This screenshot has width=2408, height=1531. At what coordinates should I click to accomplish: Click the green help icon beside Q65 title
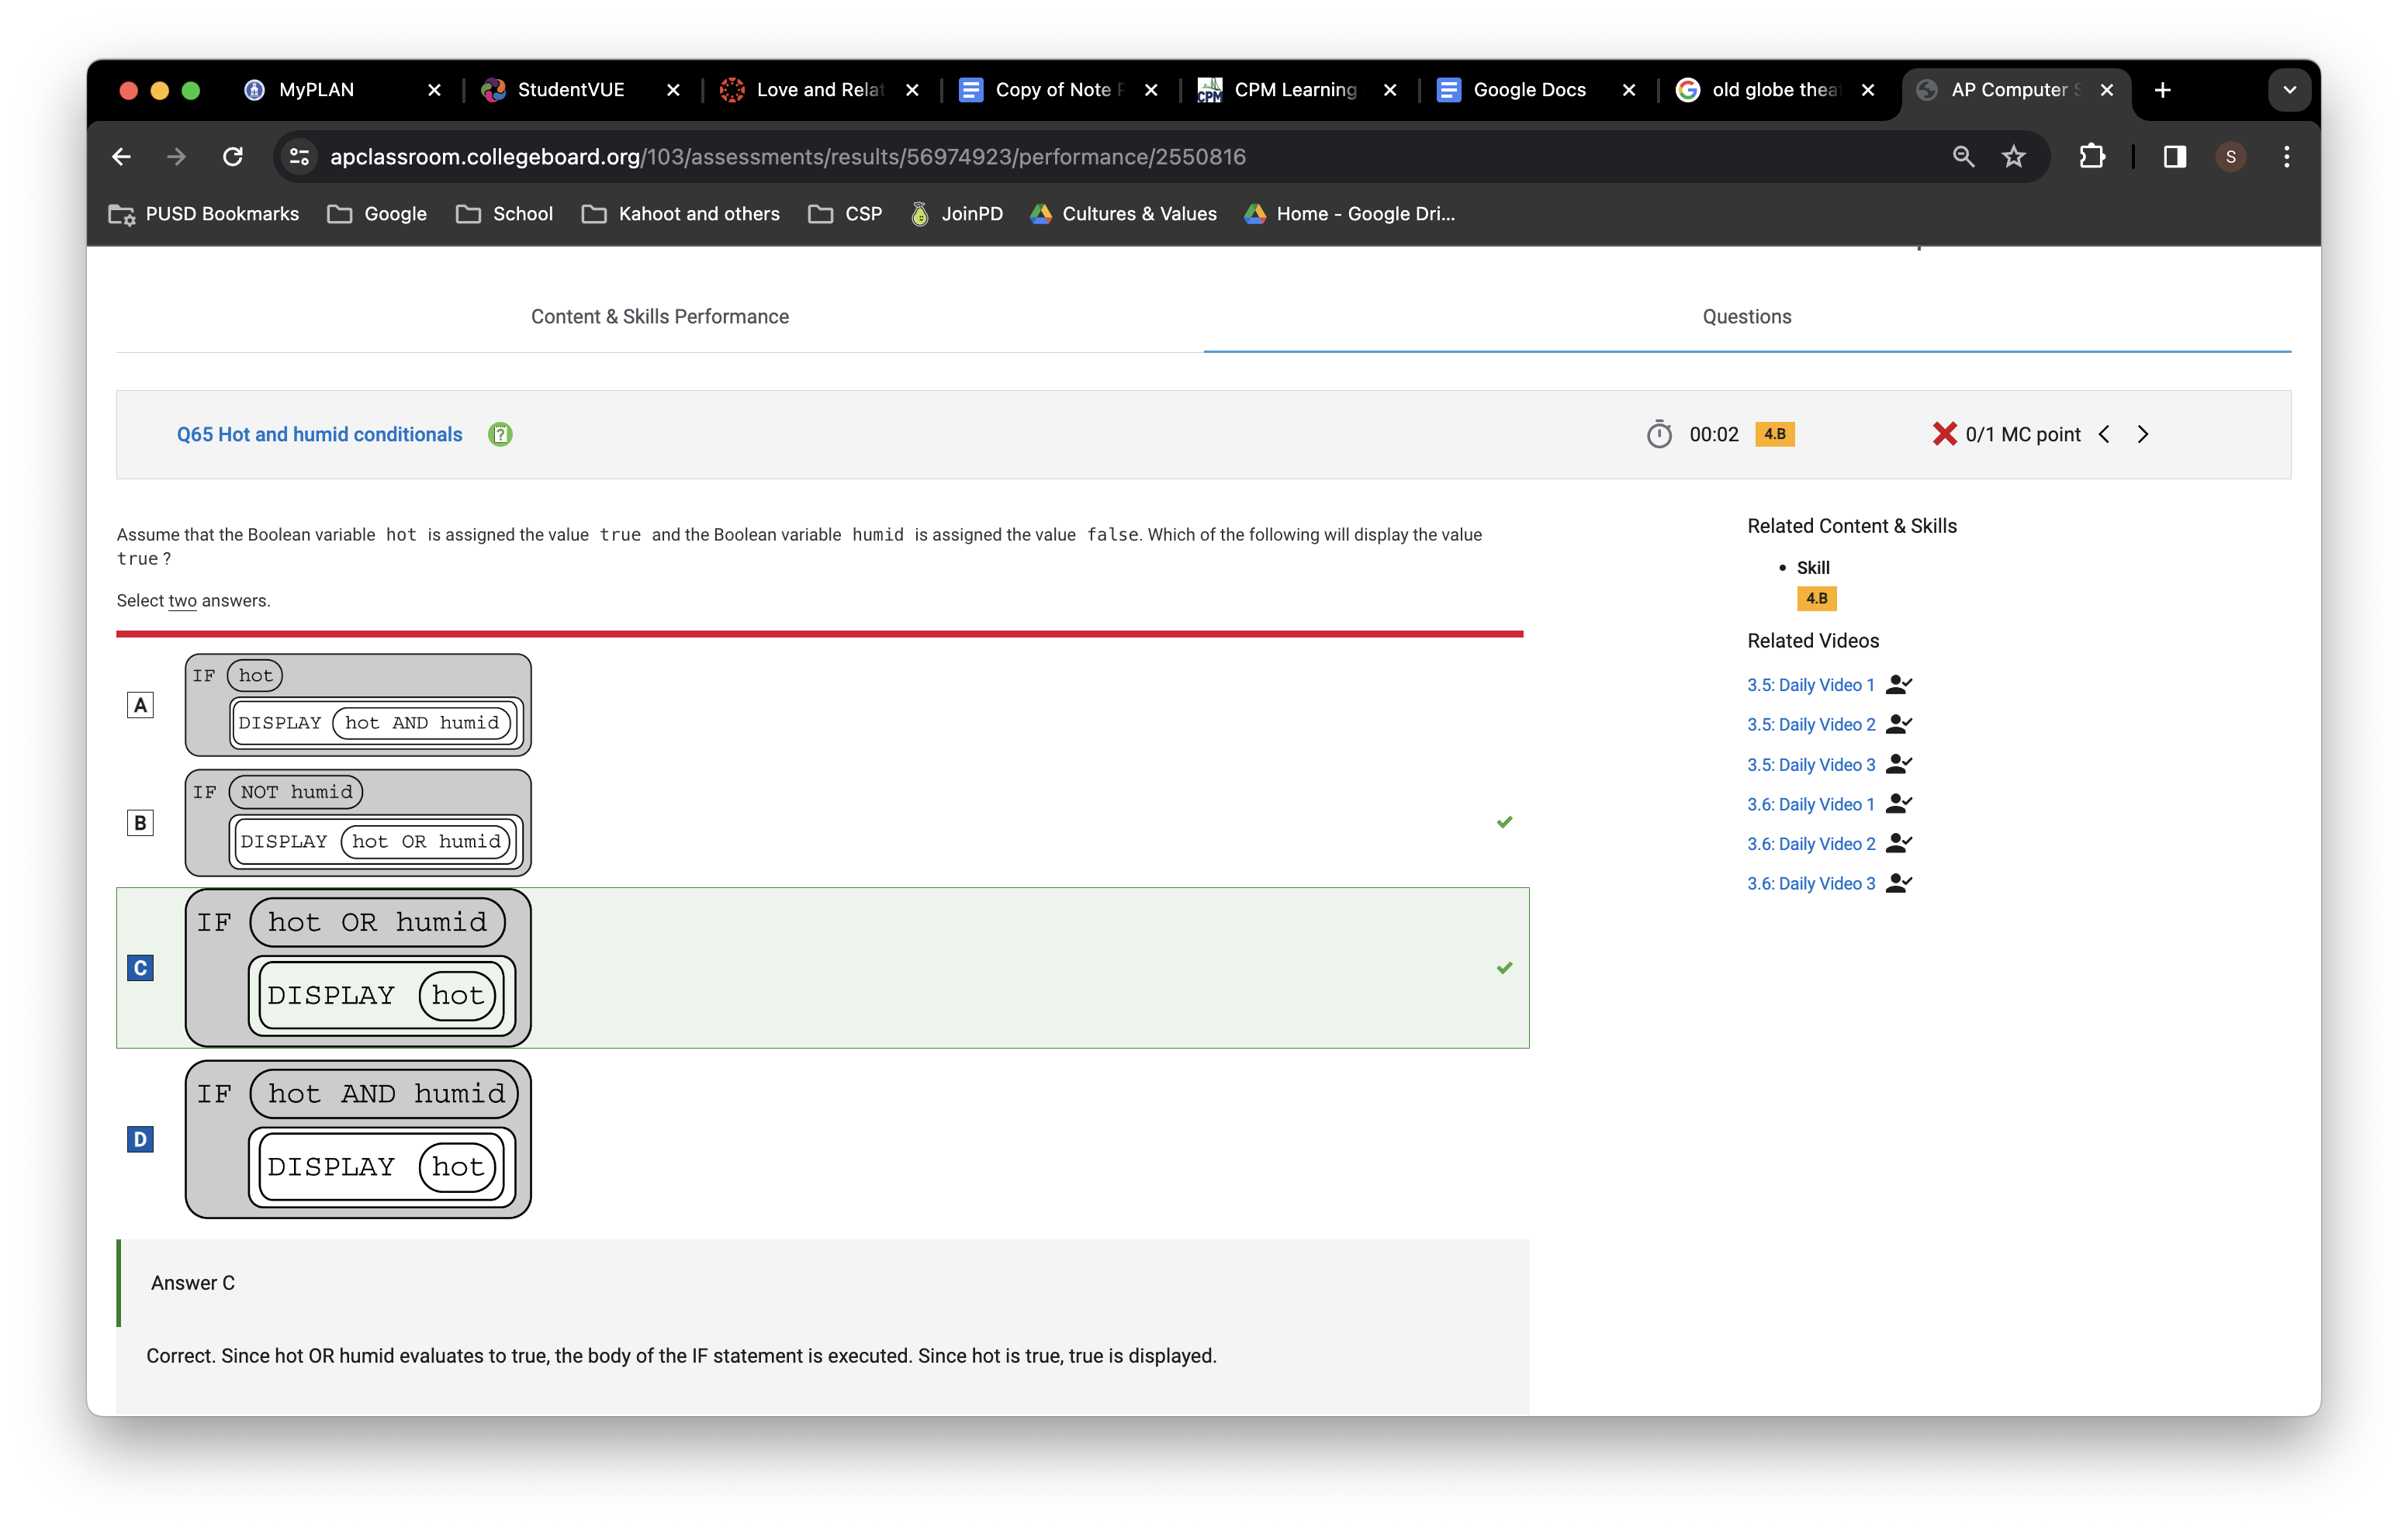tap(500, 434)
